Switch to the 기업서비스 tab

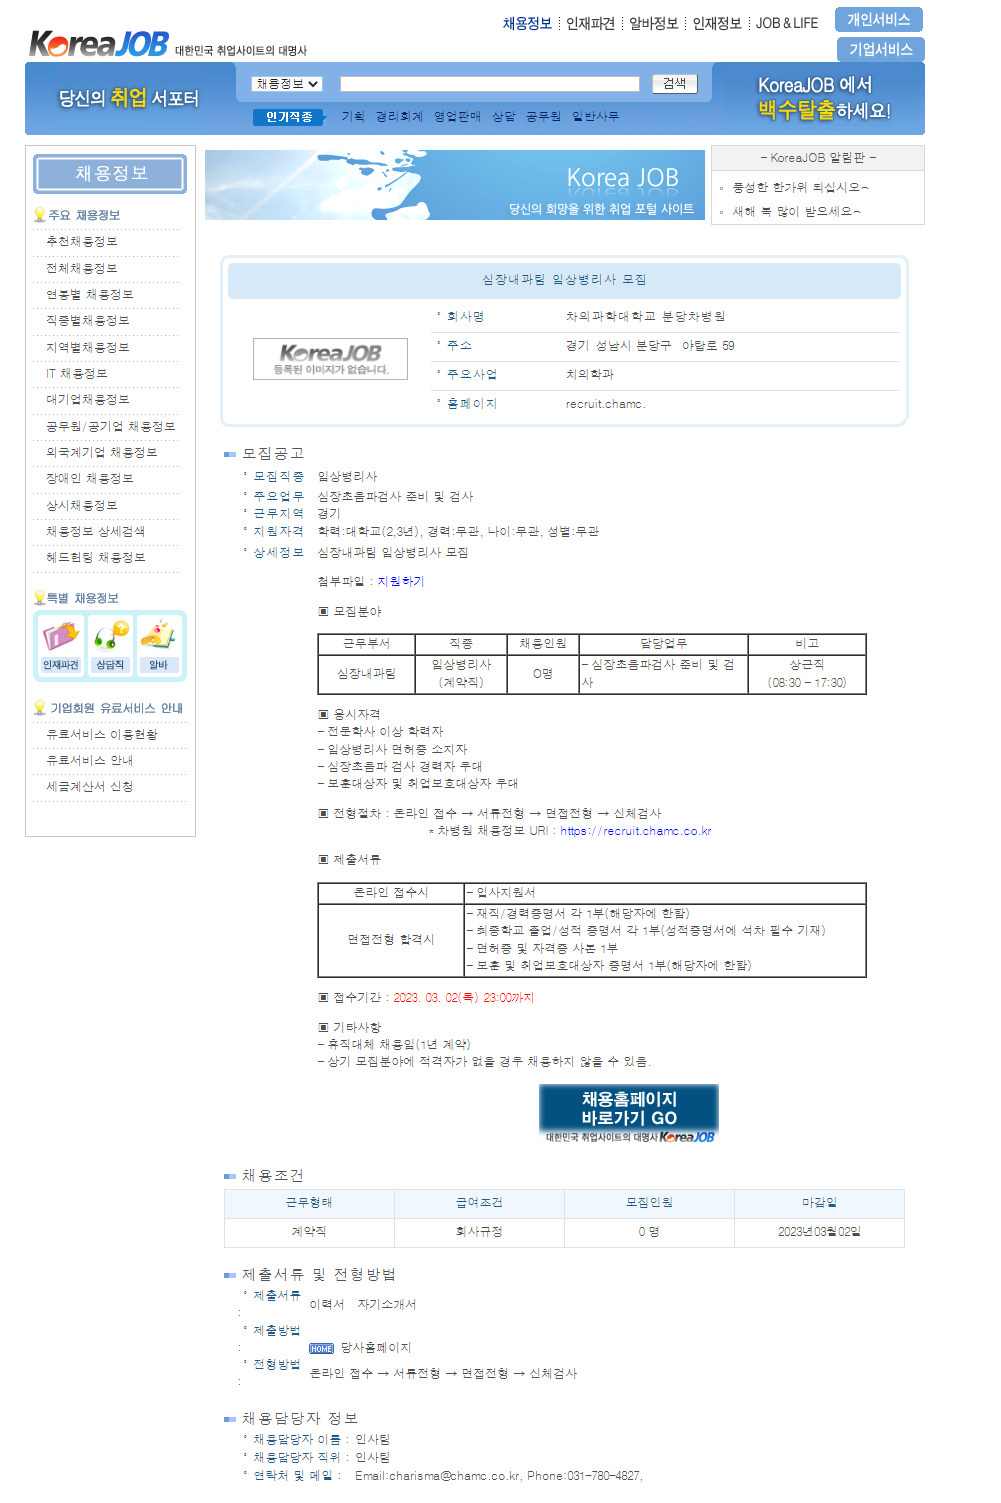[880, 49]
